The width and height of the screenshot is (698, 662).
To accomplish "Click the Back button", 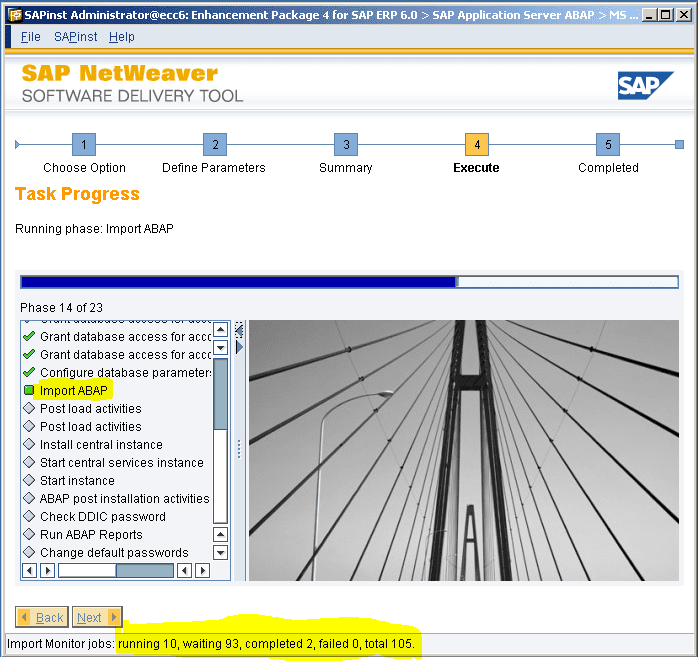I will click(x=42, y=617).
